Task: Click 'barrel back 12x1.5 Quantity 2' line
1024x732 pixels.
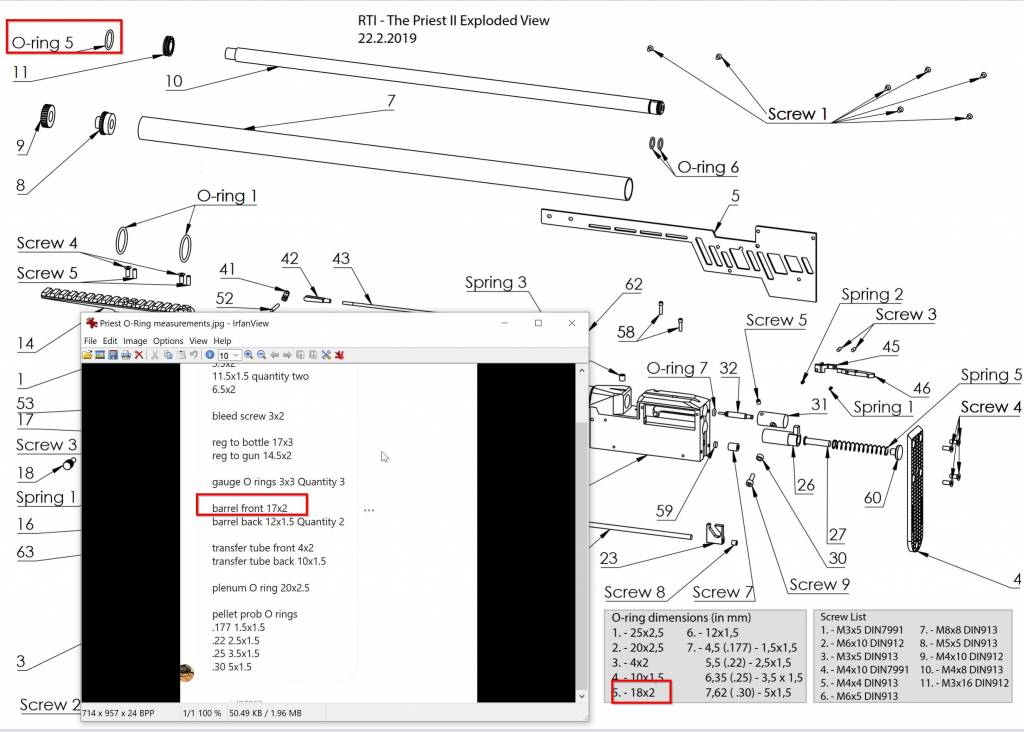Action: (278, 522)
